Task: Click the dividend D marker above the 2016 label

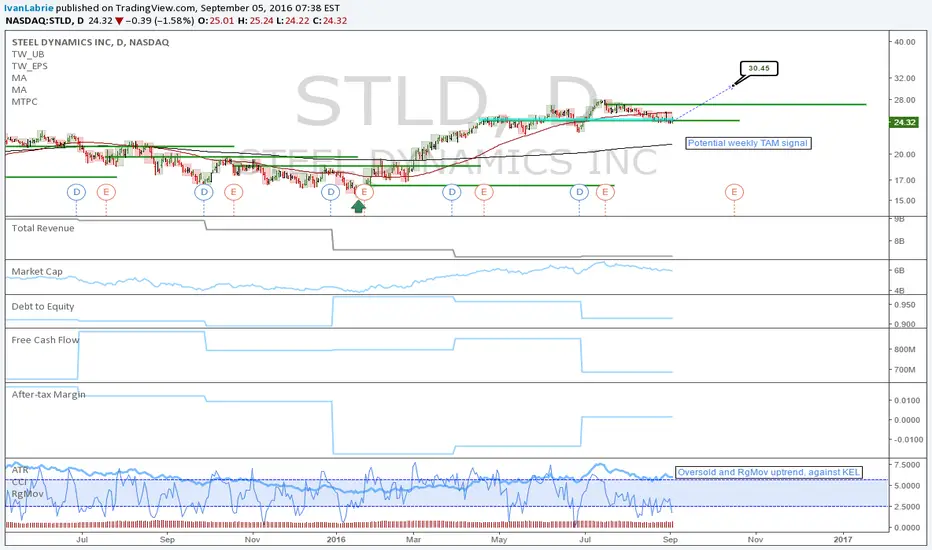Action: coord(330,192)
